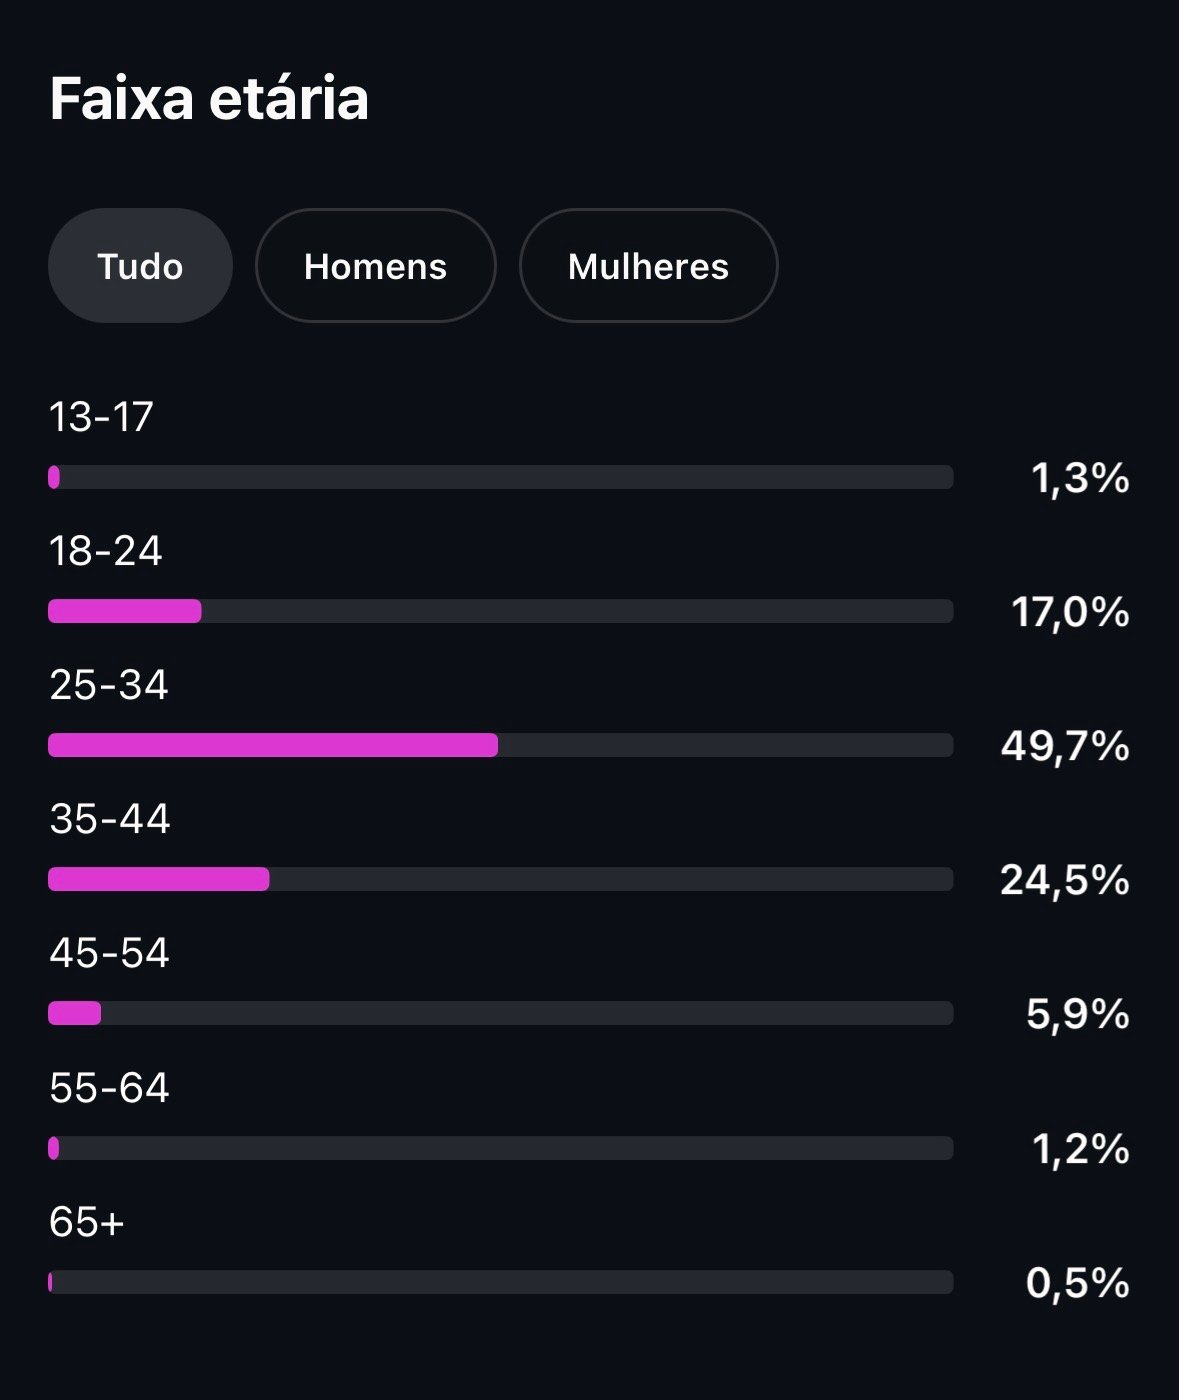Click the 65+ age label

pos(86,1222)
